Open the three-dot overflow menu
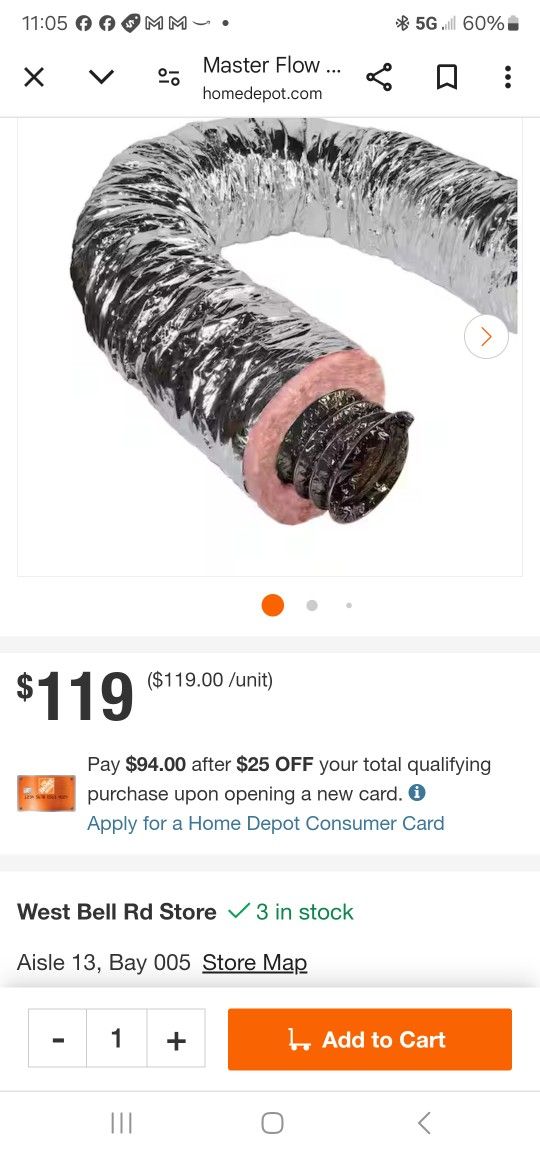This screenshot has height=1158, width=540. click(507, 77)
